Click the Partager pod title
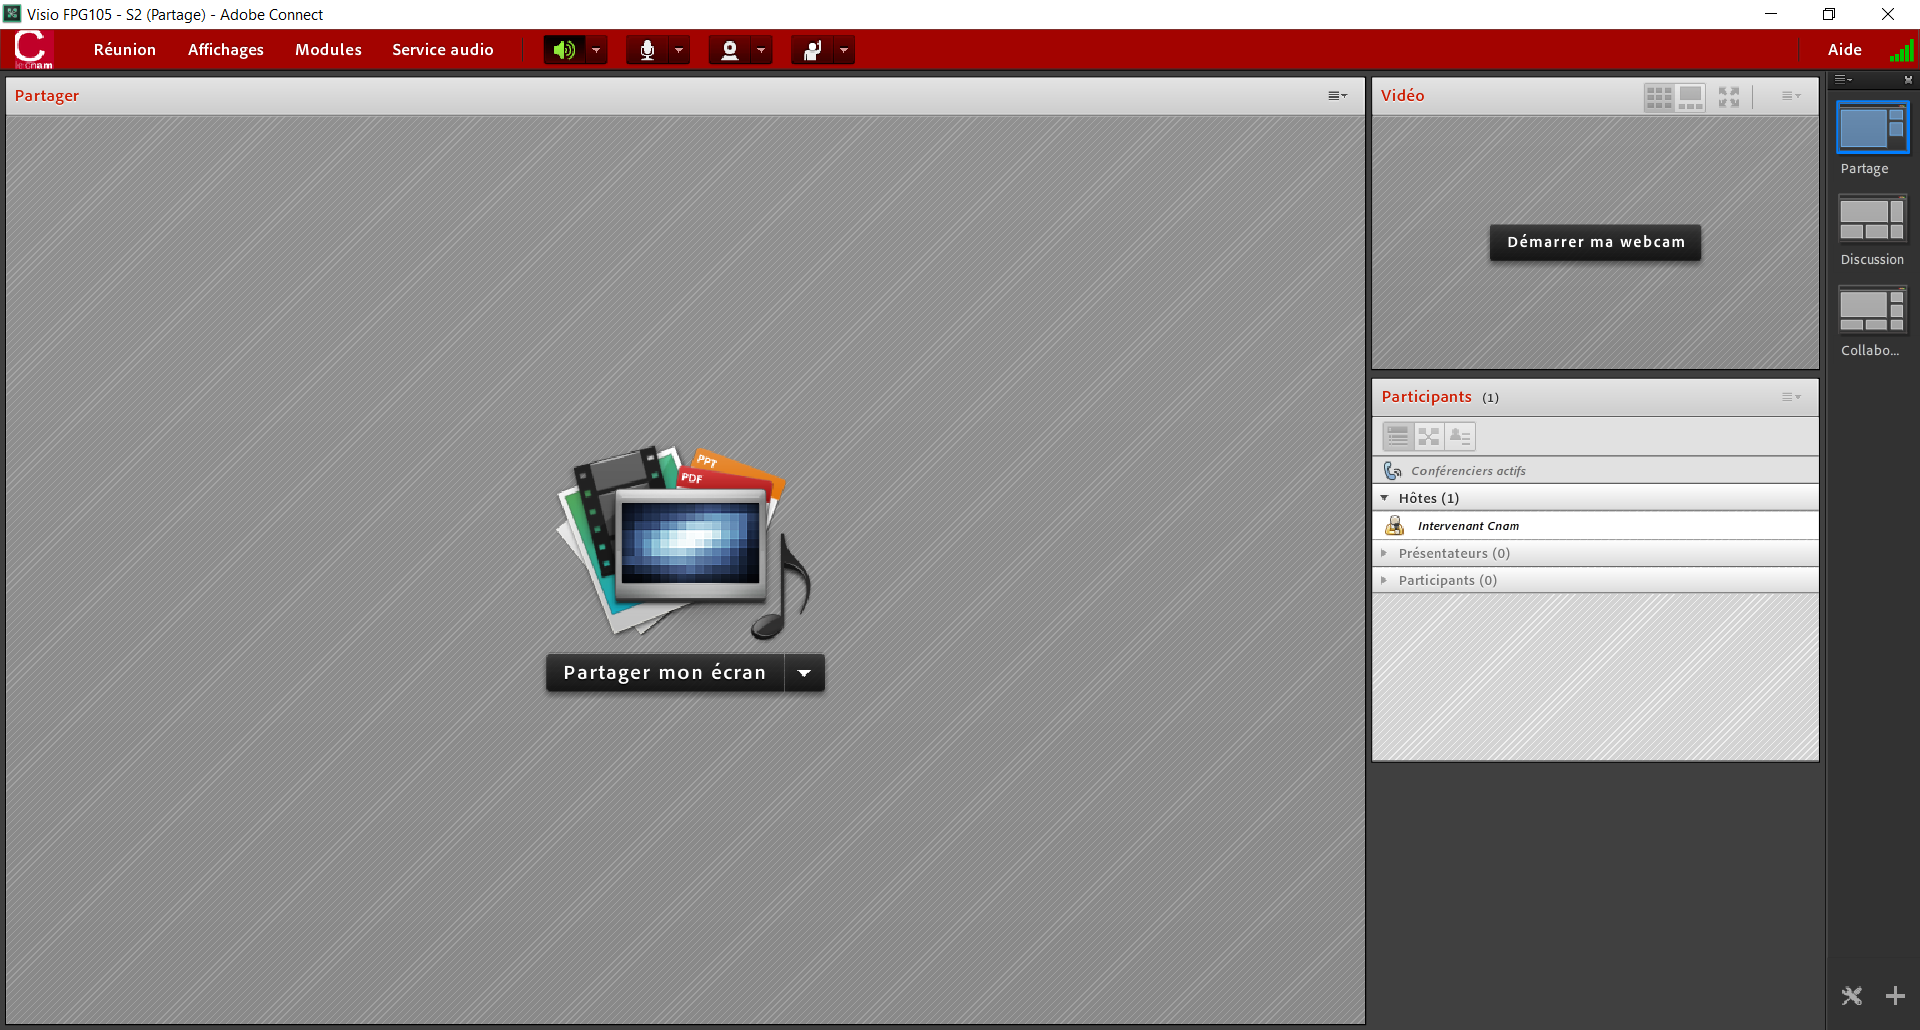The height and width of the screenshot is (1030, 1920). [x=46, y=96]
